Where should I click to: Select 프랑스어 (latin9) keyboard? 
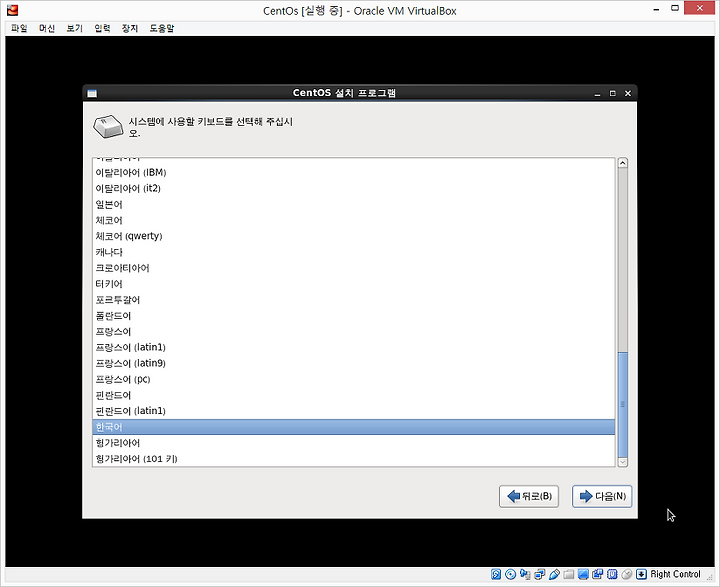pos(354,363)
